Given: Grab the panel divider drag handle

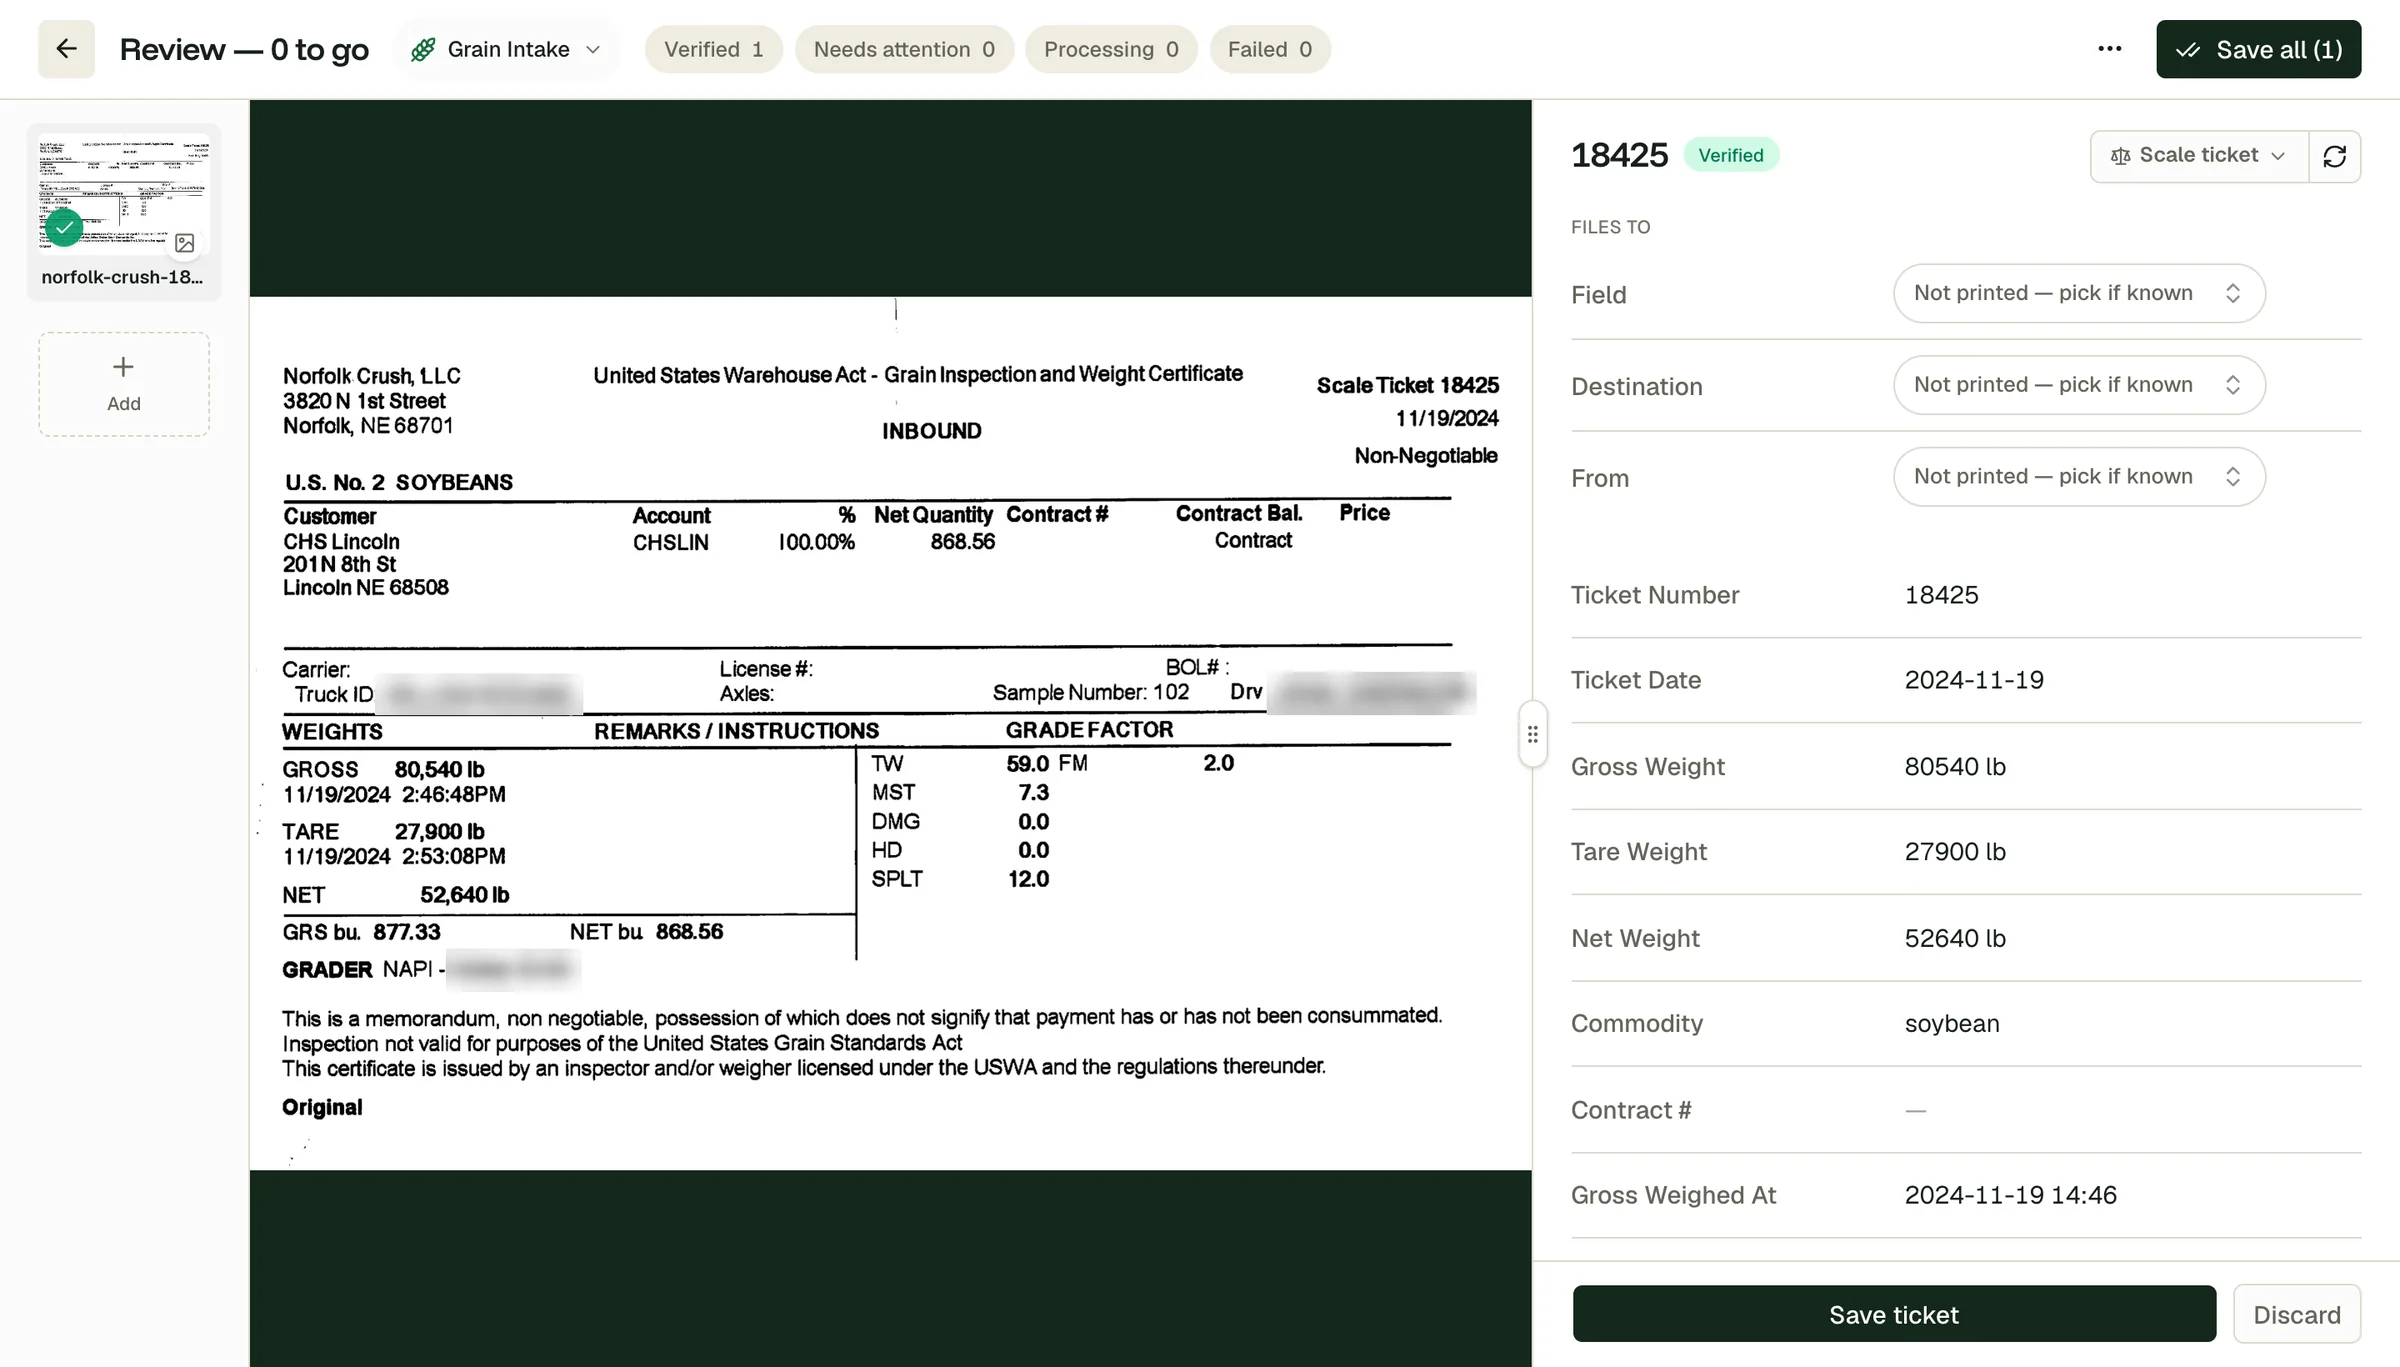Looking at the screenshot, I should point(1532,735).
